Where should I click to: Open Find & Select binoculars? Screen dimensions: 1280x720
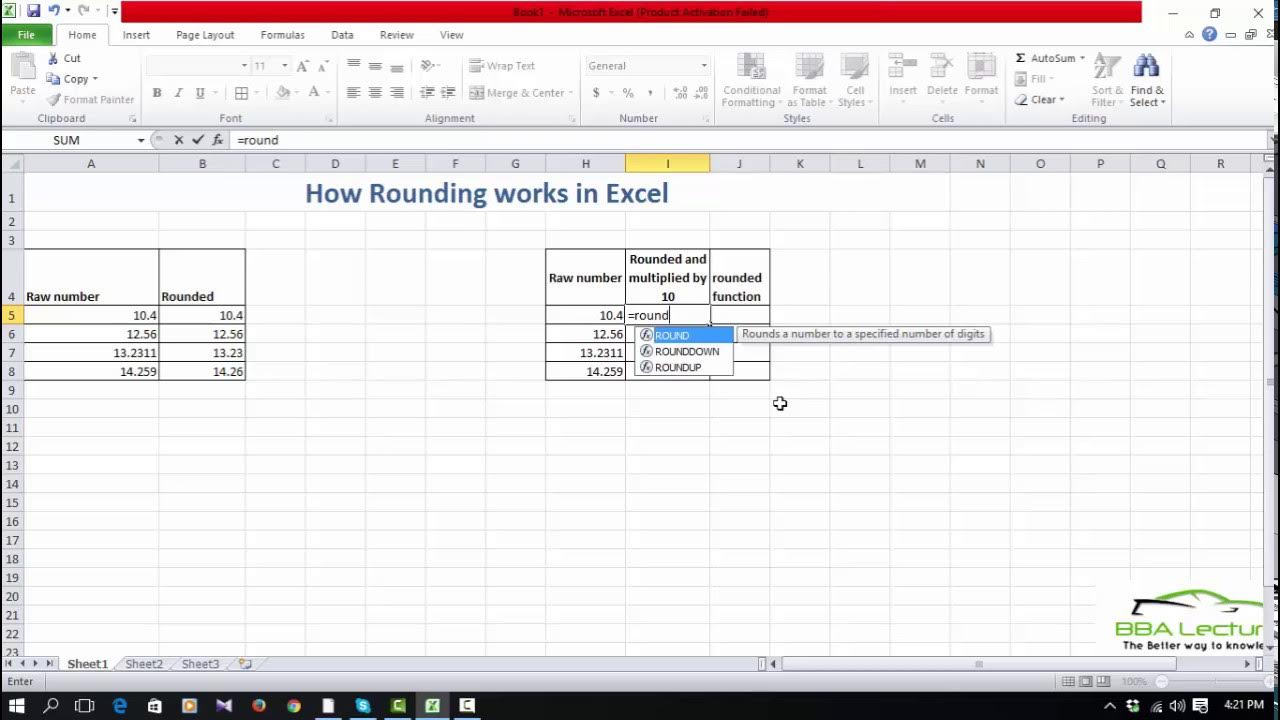click(1147, 80)
